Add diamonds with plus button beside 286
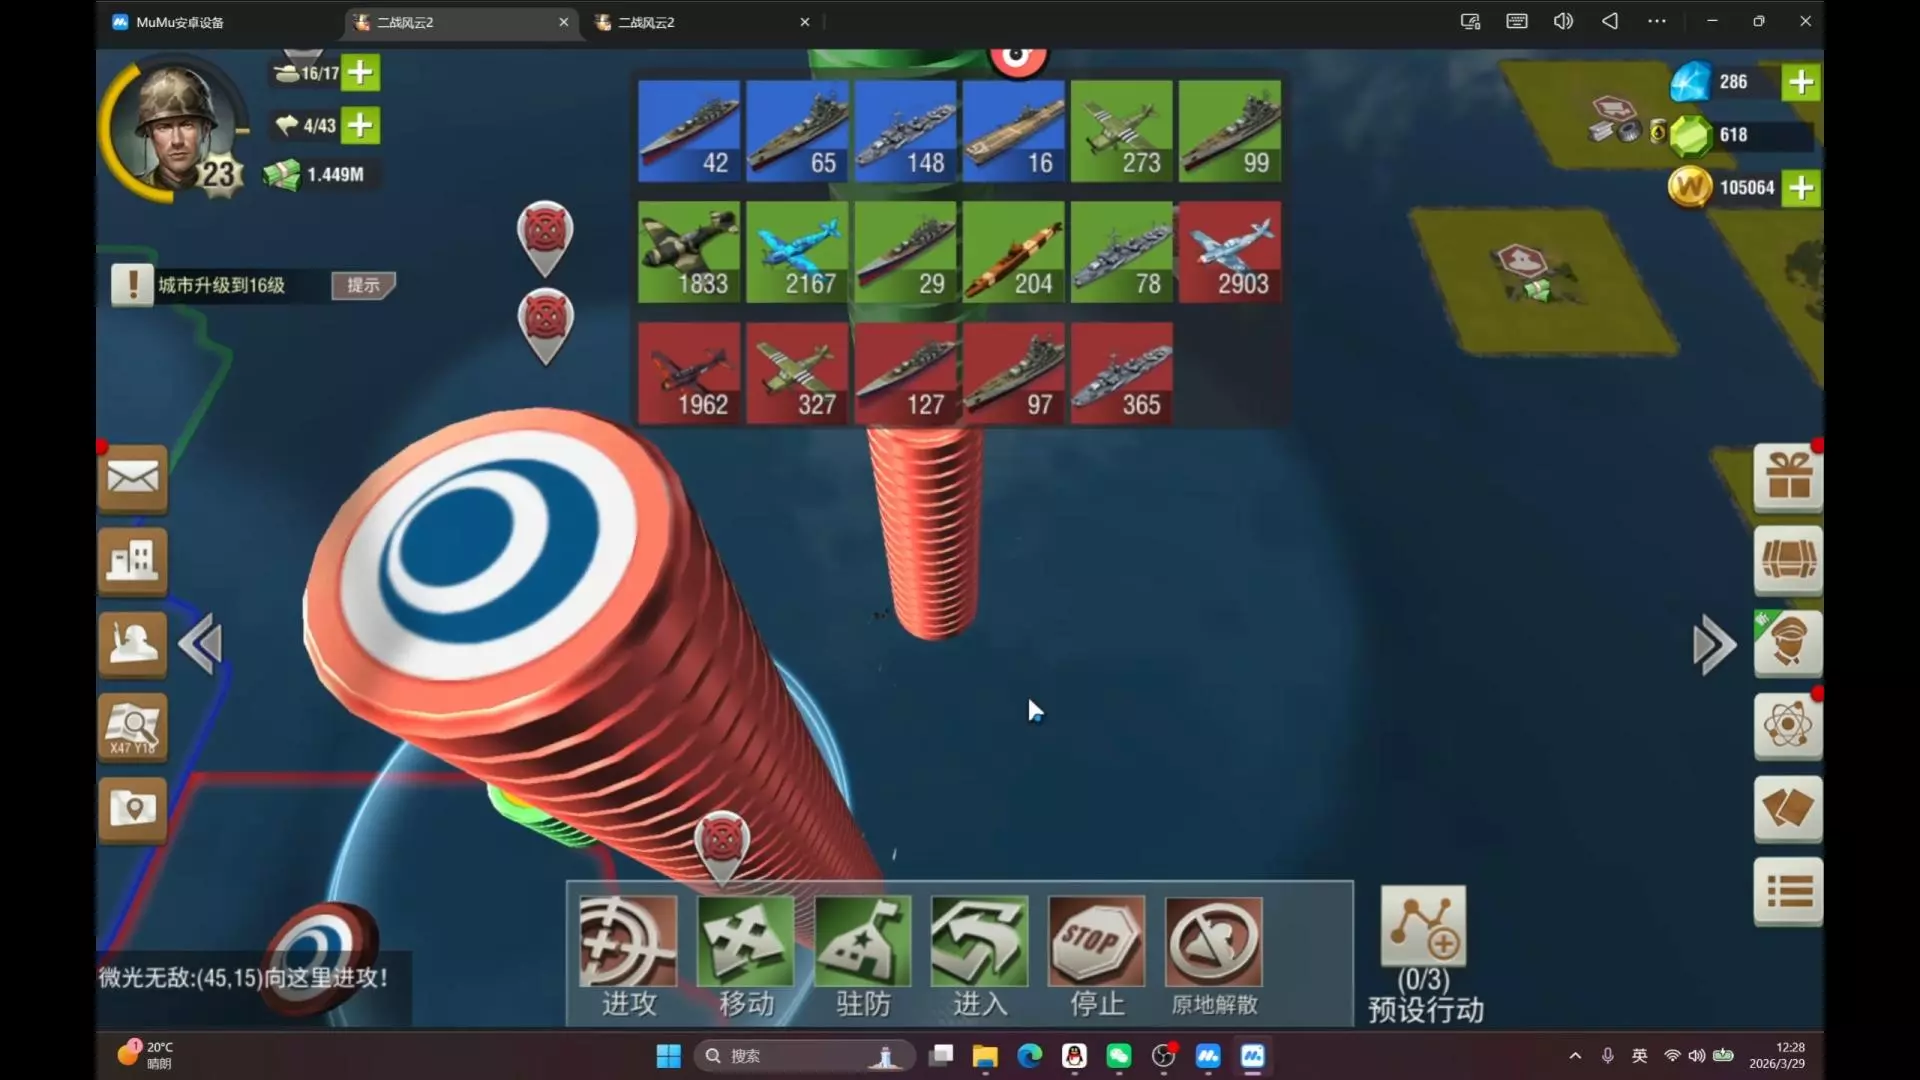1920x1080 pixels. pos(1801,82)
